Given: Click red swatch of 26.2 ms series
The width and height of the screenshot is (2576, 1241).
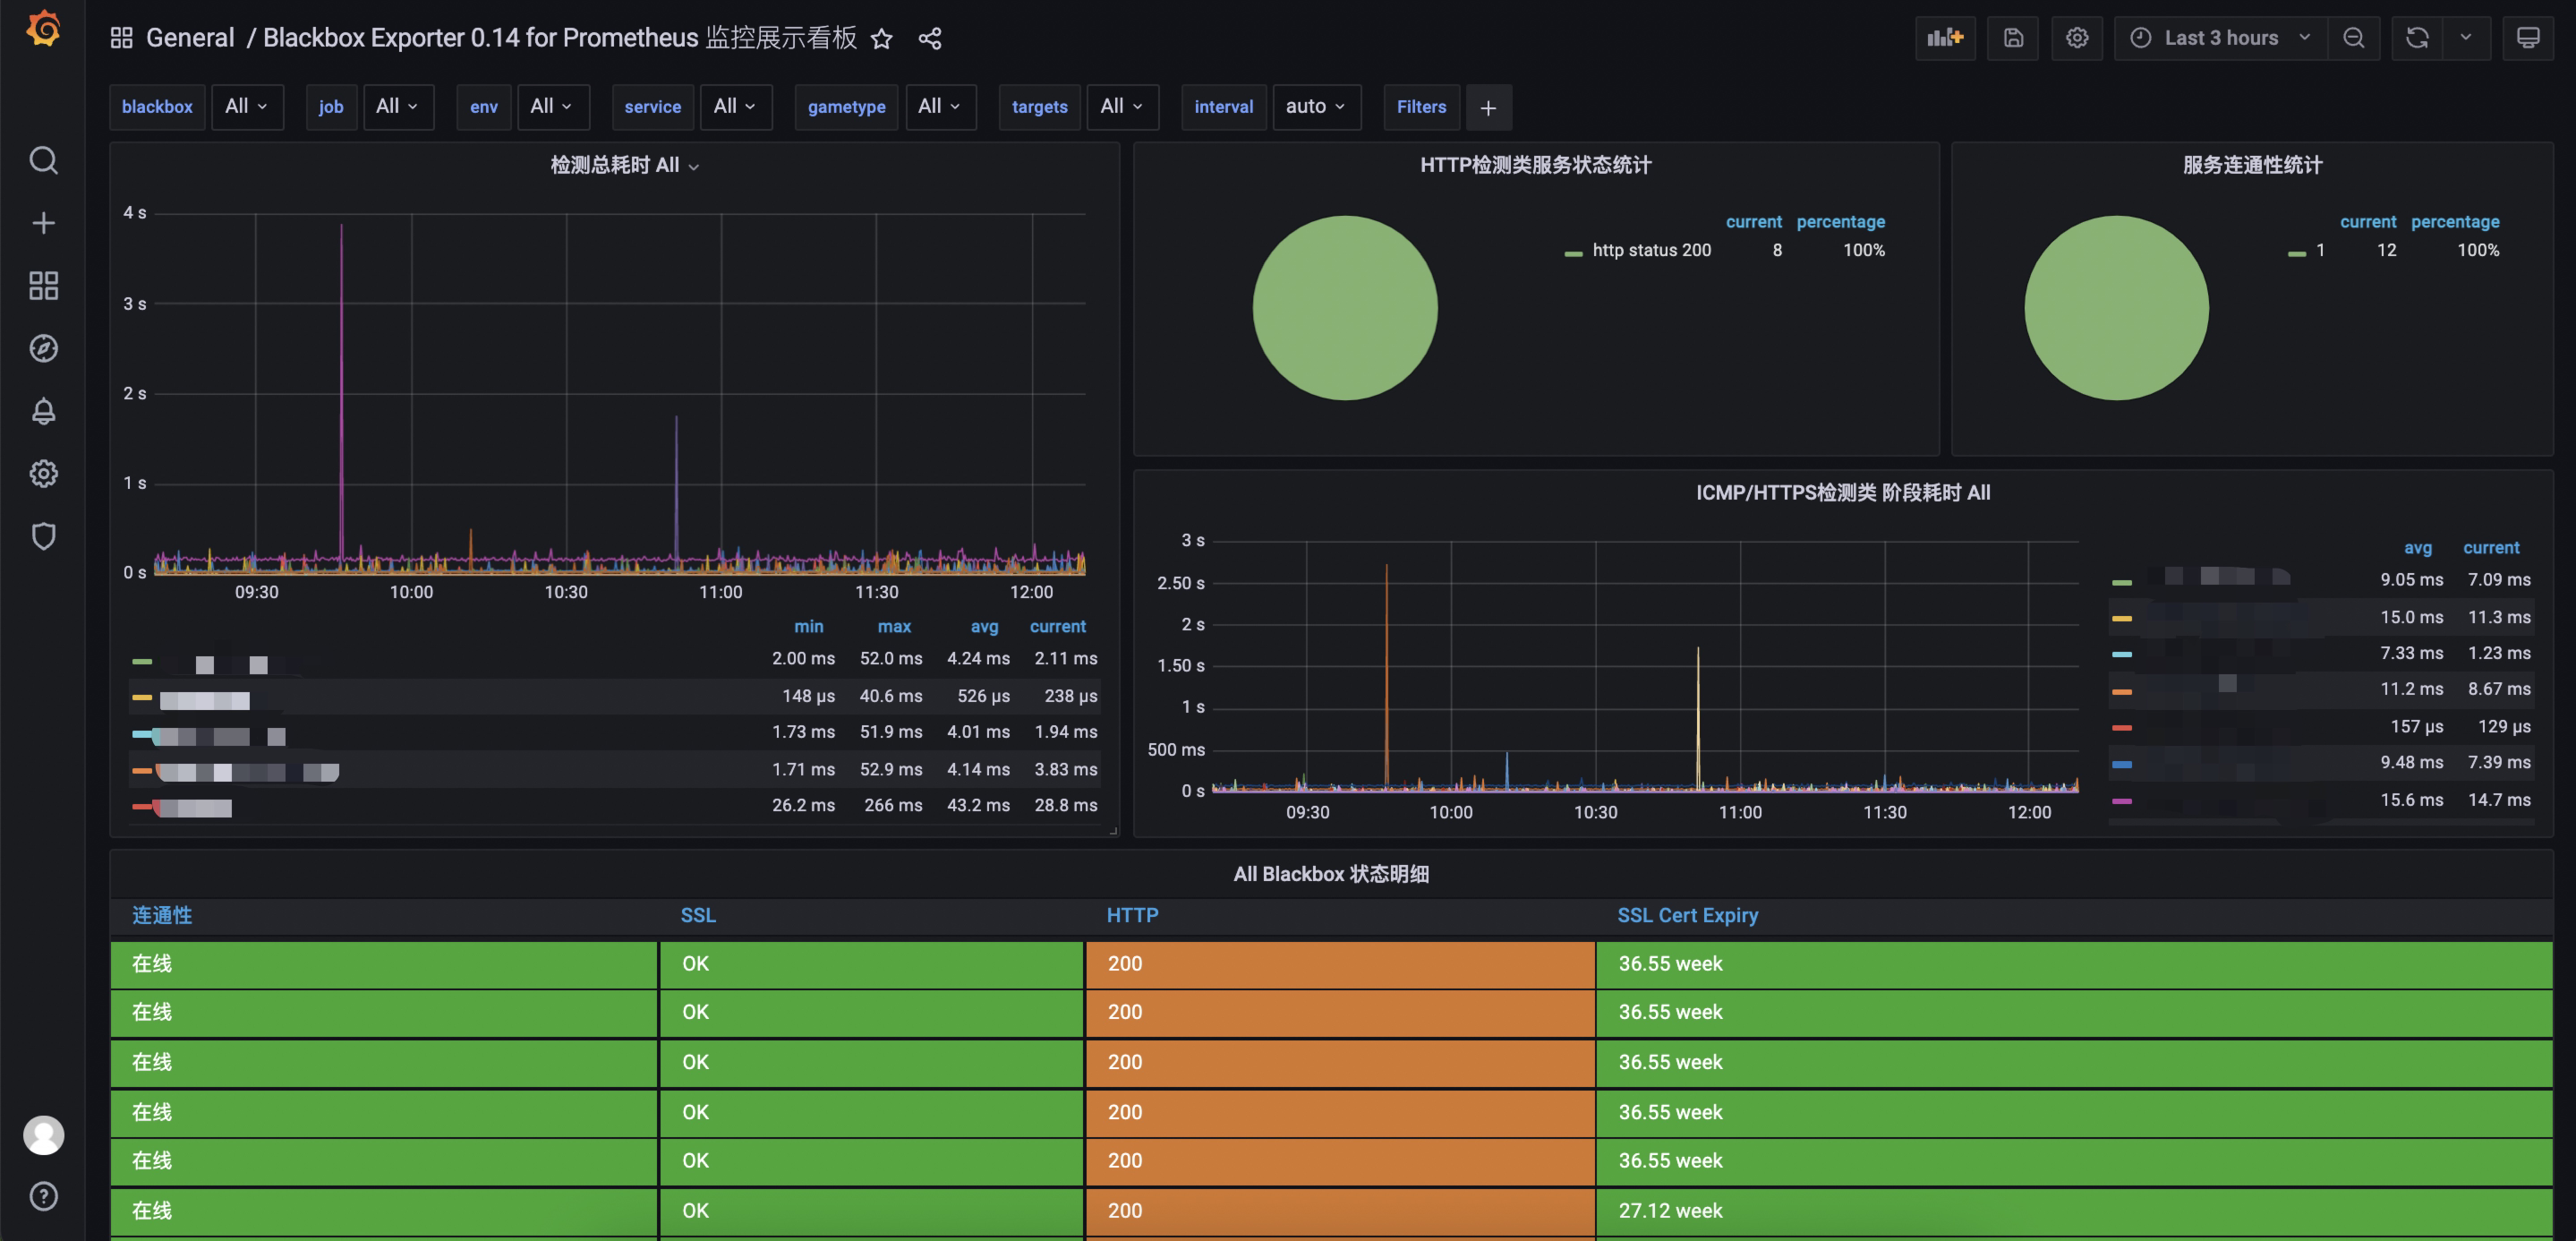Looking at the screenshot, I should pos(142,807).
